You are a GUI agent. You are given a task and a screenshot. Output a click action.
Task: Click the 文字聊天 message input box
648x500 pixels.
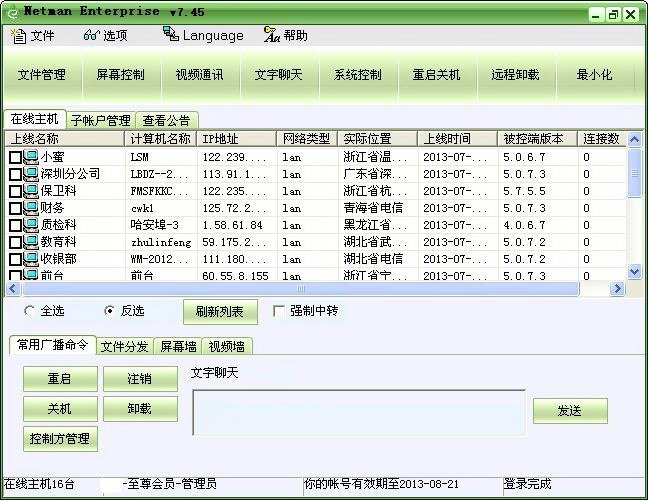pyautogui.click(x=359, y=412)
